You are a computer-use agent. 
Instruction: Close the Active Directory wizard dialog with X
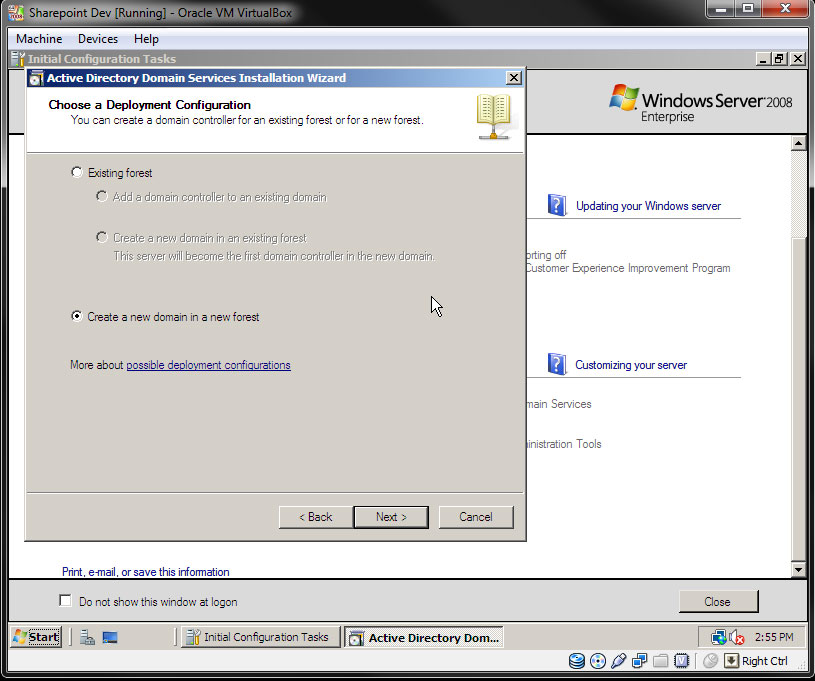[514, 78]
